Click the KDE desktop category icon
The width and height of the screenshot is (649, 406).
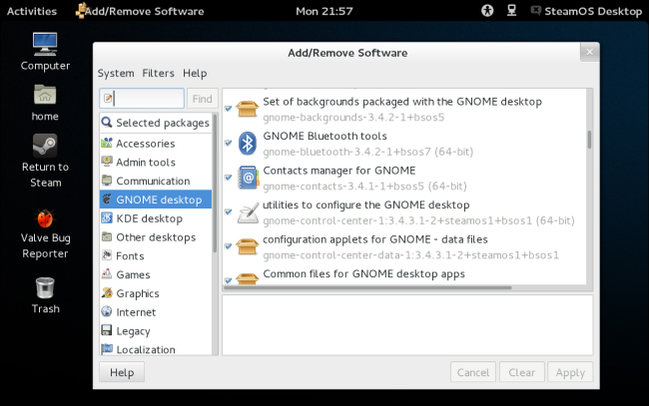tap(107, 219)
